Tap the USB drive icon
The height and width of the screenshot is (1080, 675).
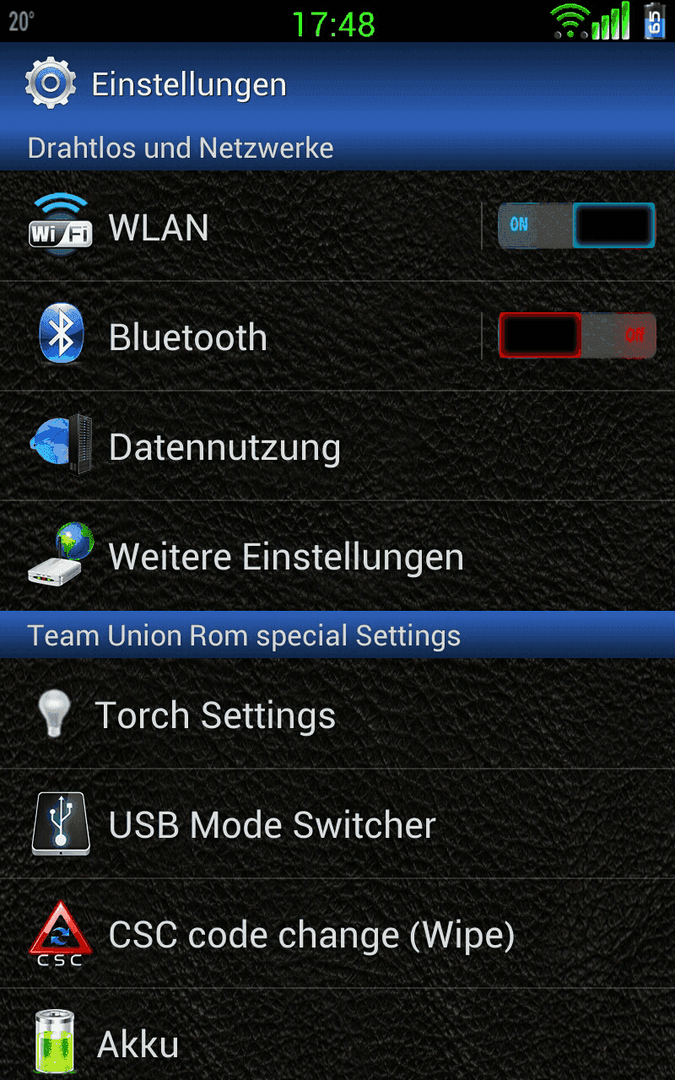(x=61, y=824)
